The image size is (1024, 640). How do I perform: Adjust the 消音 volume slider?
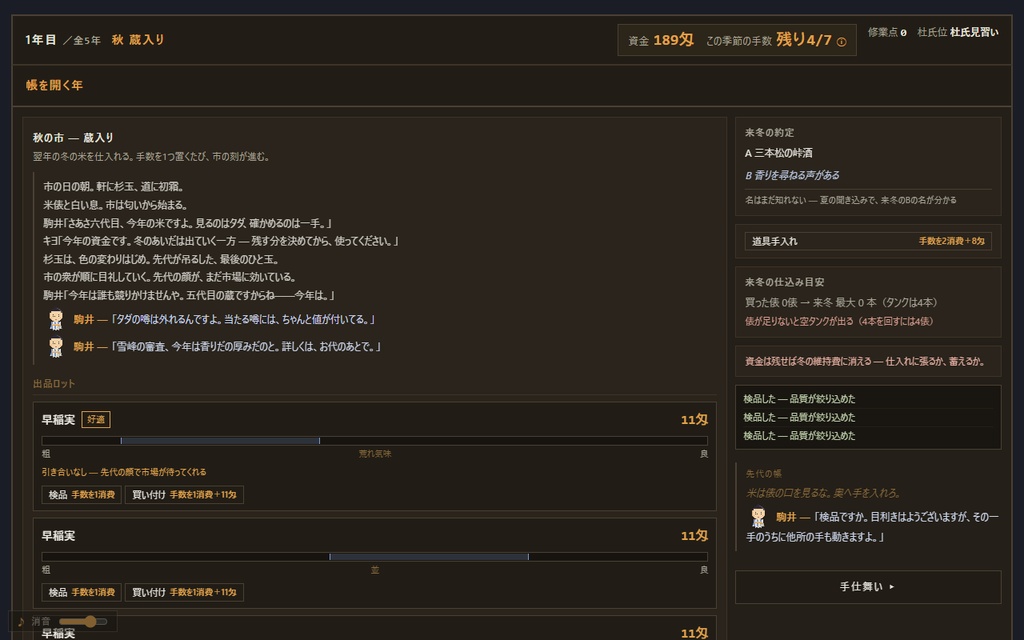tap(83, 621)
